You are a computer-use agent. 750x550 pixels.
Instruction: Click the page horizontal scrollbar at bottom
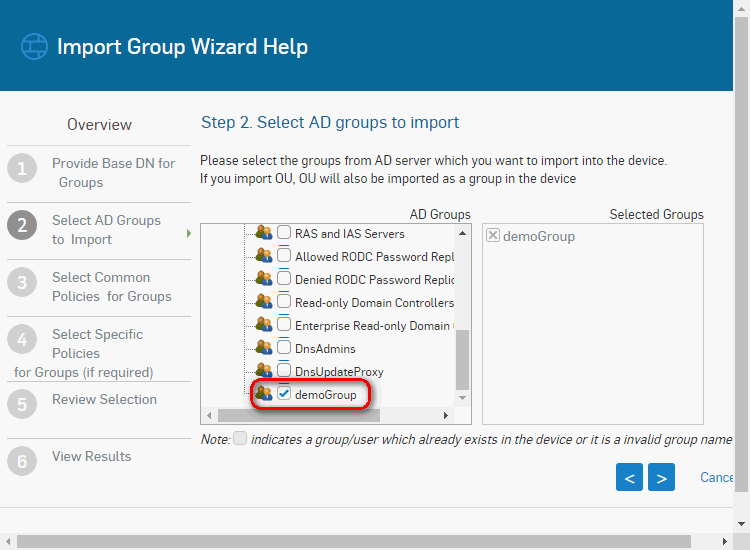point(350,541)
